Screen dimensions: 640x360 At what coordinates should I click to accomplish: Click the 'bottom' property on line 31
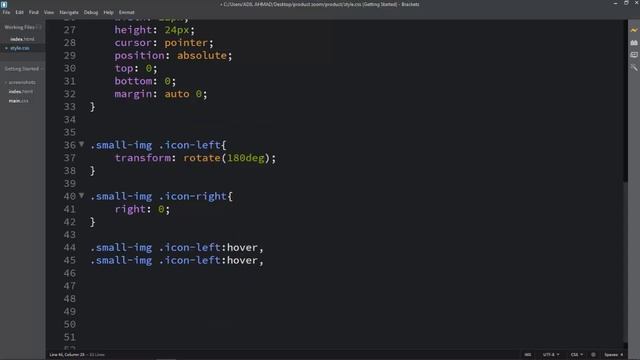(x=133, y=81)
